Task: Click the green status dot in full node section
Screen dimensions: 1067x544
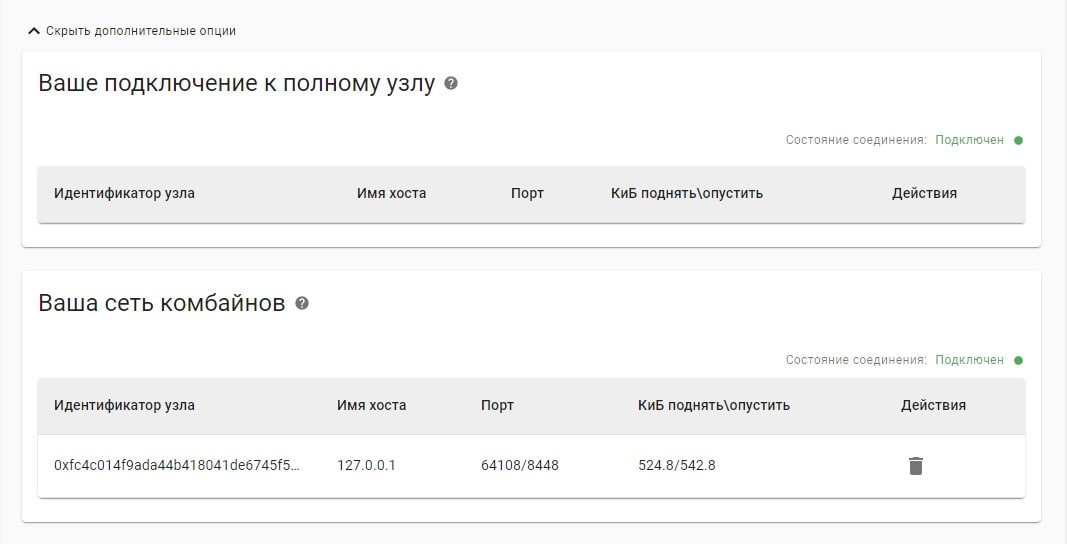Action: click(x=1018, y=140)
